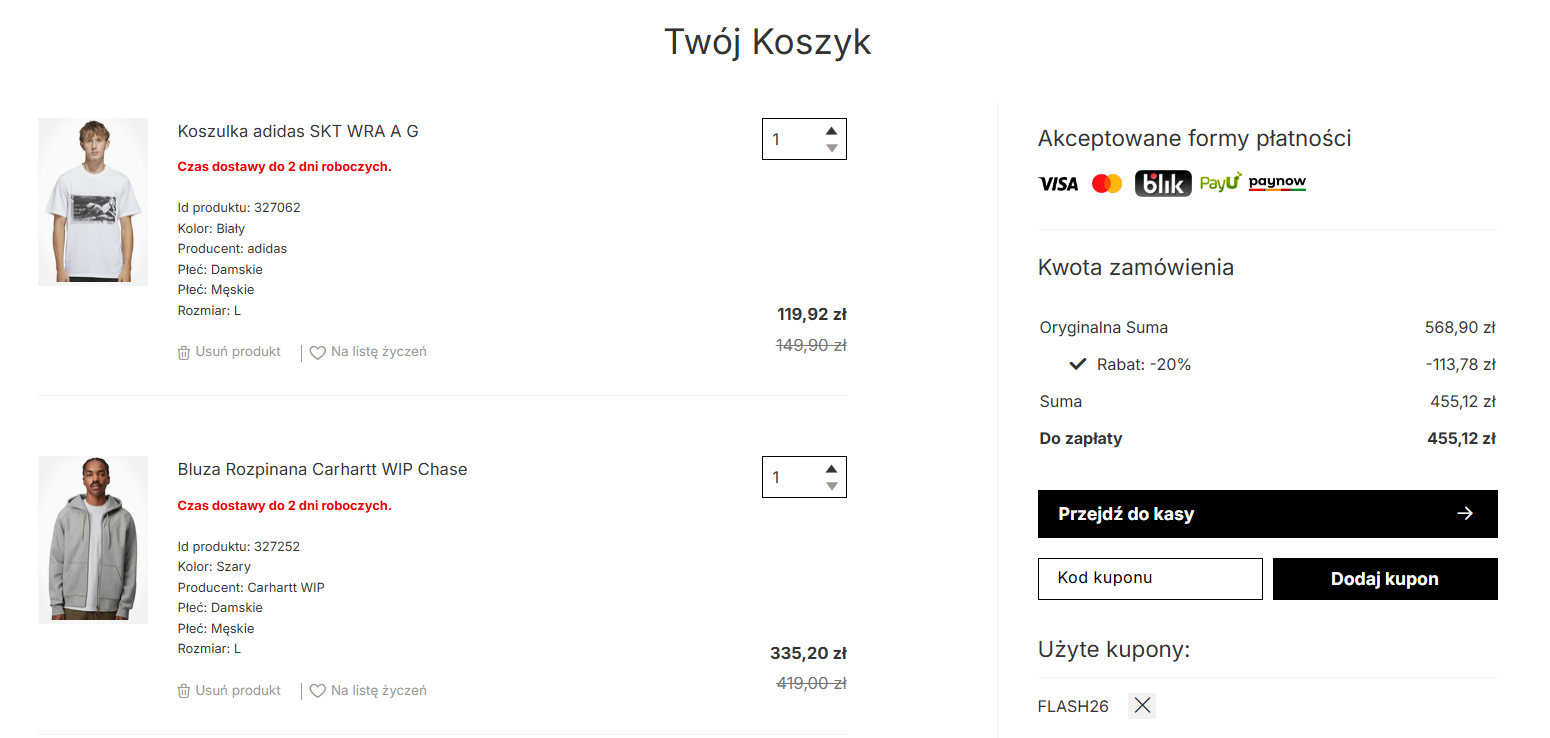The image size is (1550, 738).
Task: Increase quantity of Carhartt hoodie
Action: [x=831, y=469]
